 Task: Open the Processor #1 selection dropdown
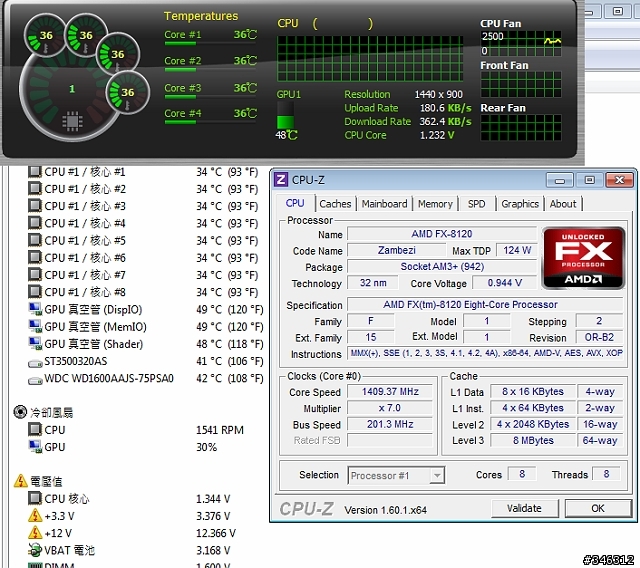(x=396, y=475)
